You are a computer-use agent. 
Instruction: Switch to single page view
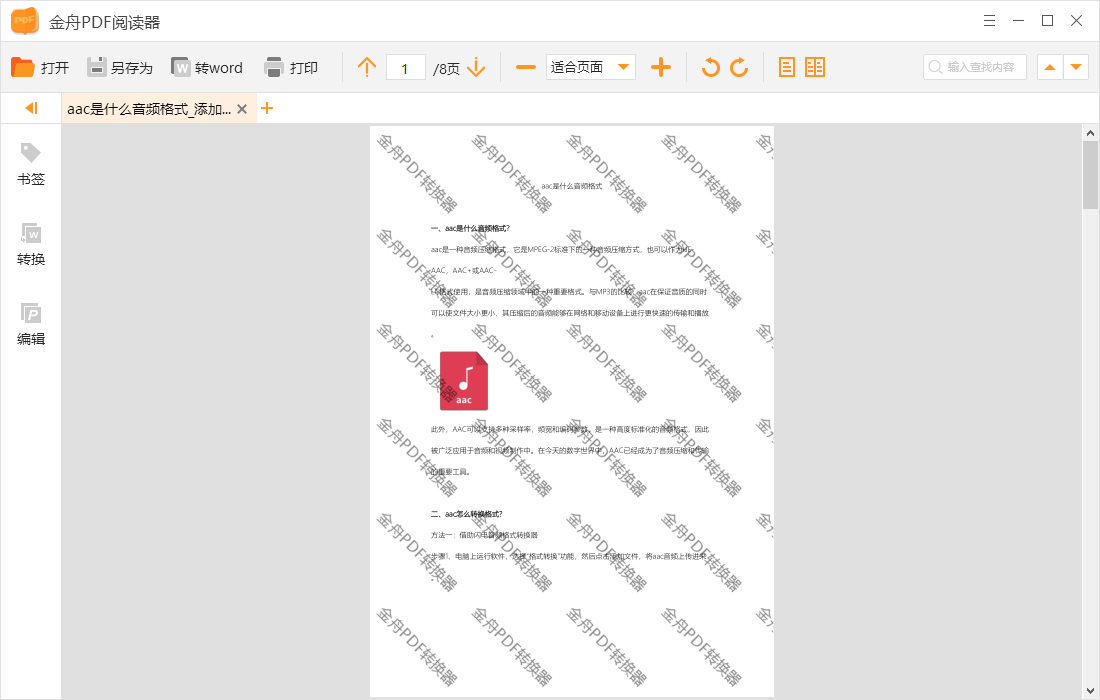787,67
